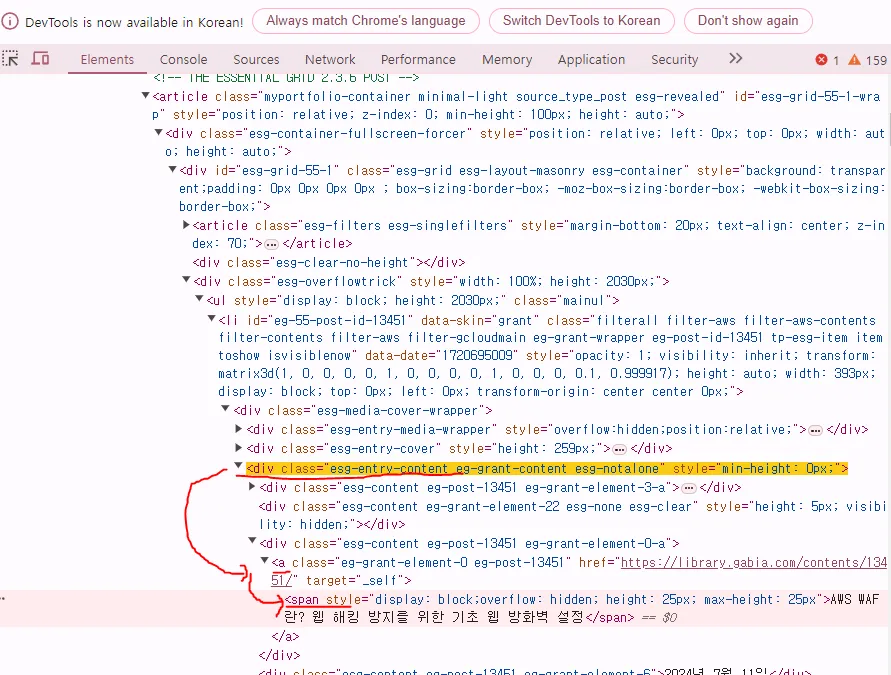
Task: Collapse the esg-grid-55-1 div node
Action: [x=172, y=169]
